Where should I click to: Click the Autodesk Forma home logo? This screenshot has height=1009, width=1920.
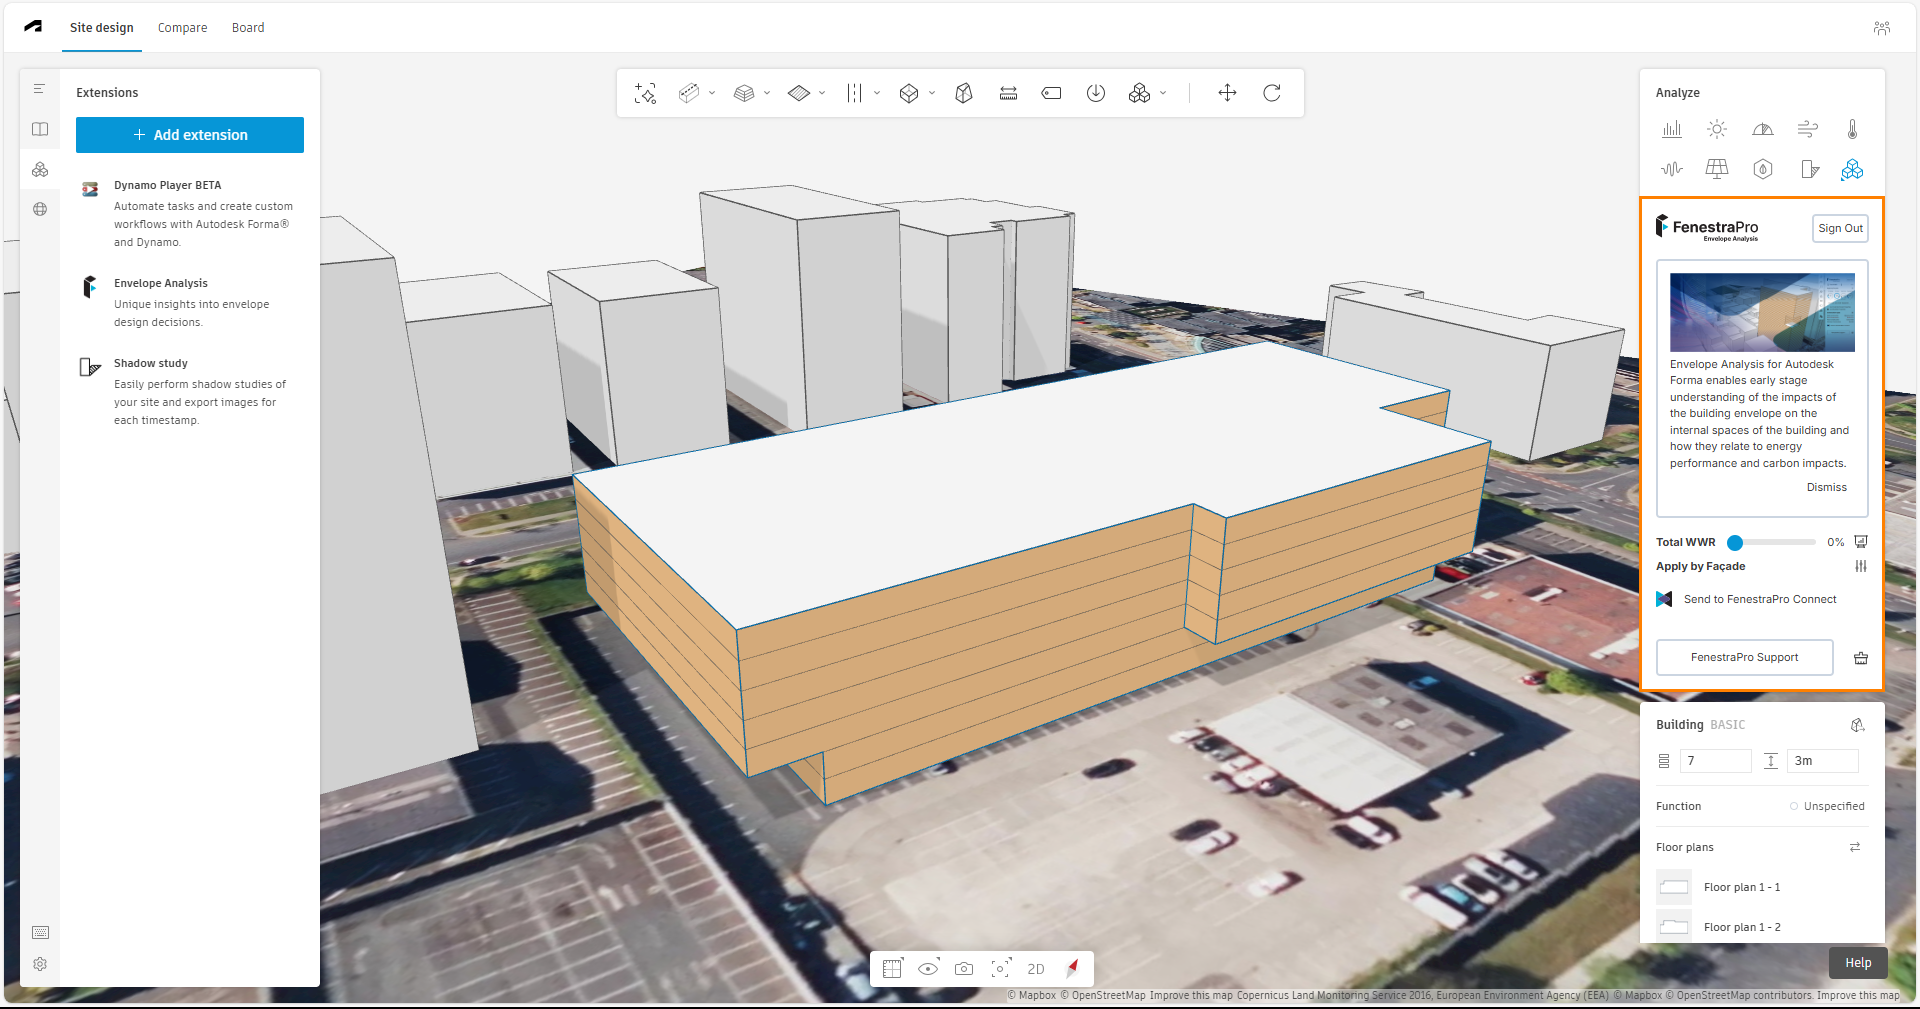tap(33, 27)
